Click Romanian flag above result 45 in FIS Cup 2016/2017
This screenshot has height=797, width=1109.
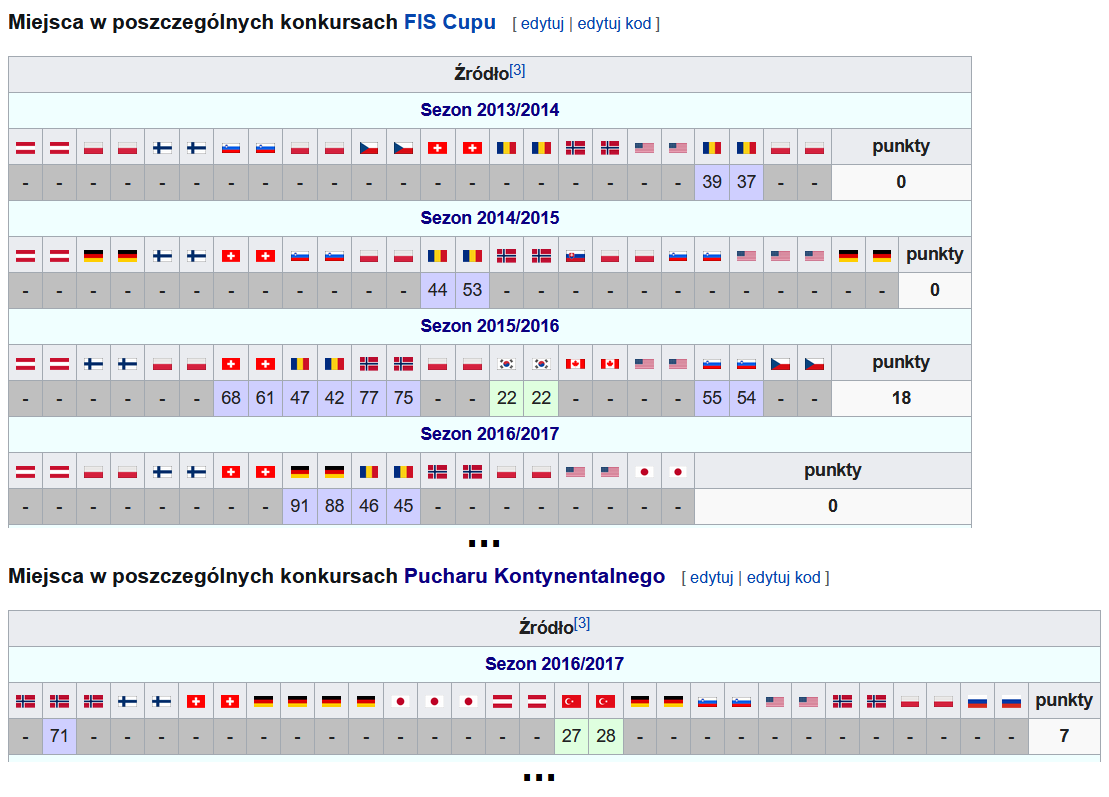pos(403,472)
